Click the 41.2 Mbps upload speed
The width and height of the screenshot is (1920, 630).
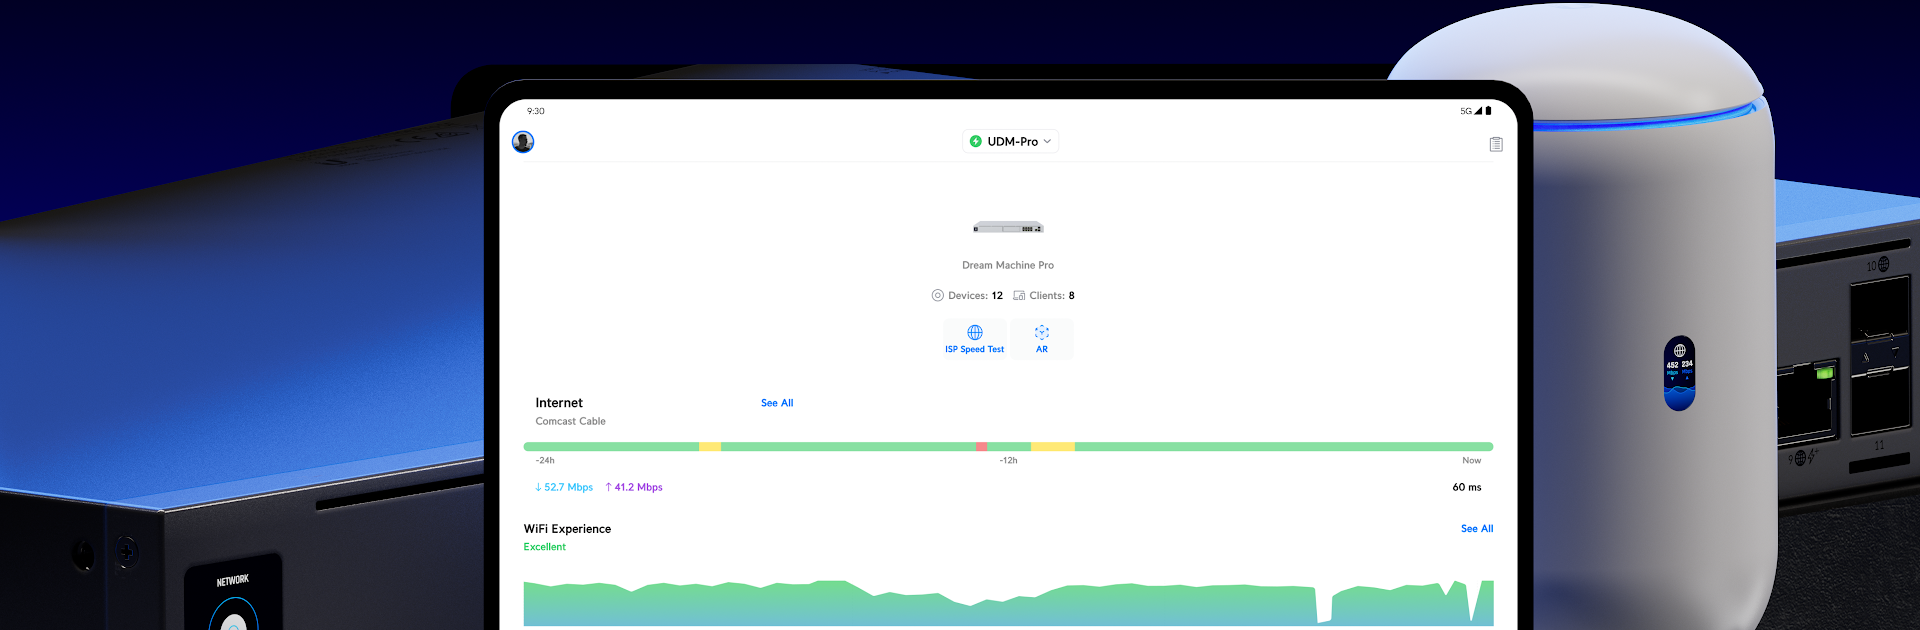tap(634, 487)
